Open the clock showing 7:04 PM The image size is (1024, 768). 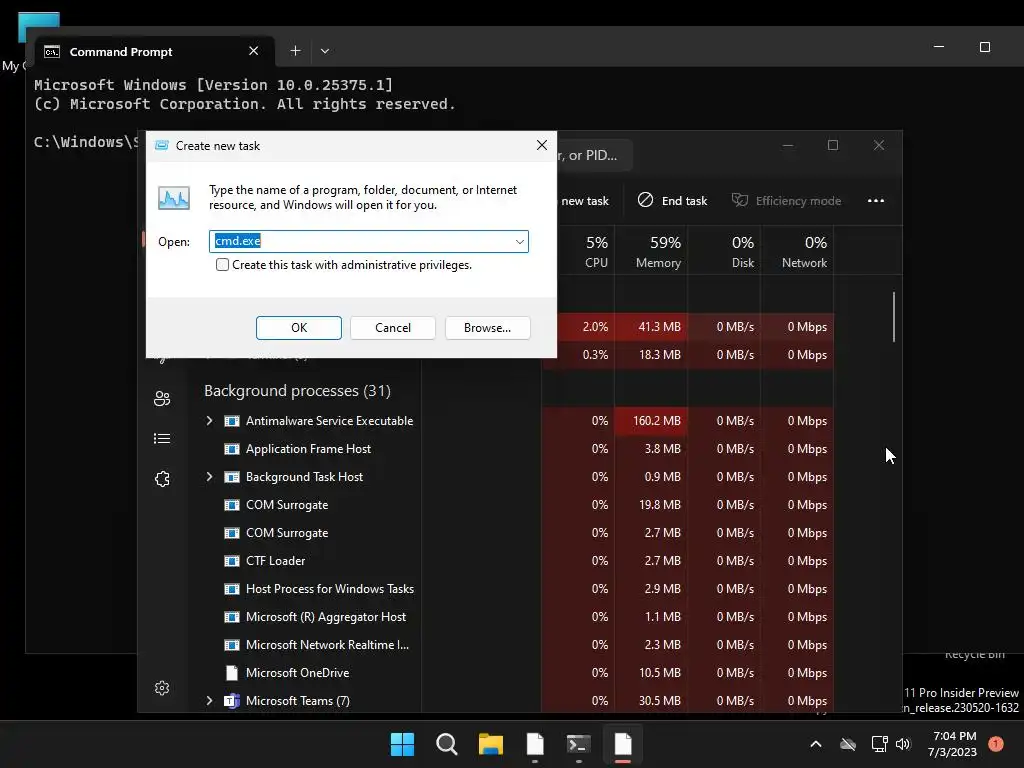coord(953,744)
